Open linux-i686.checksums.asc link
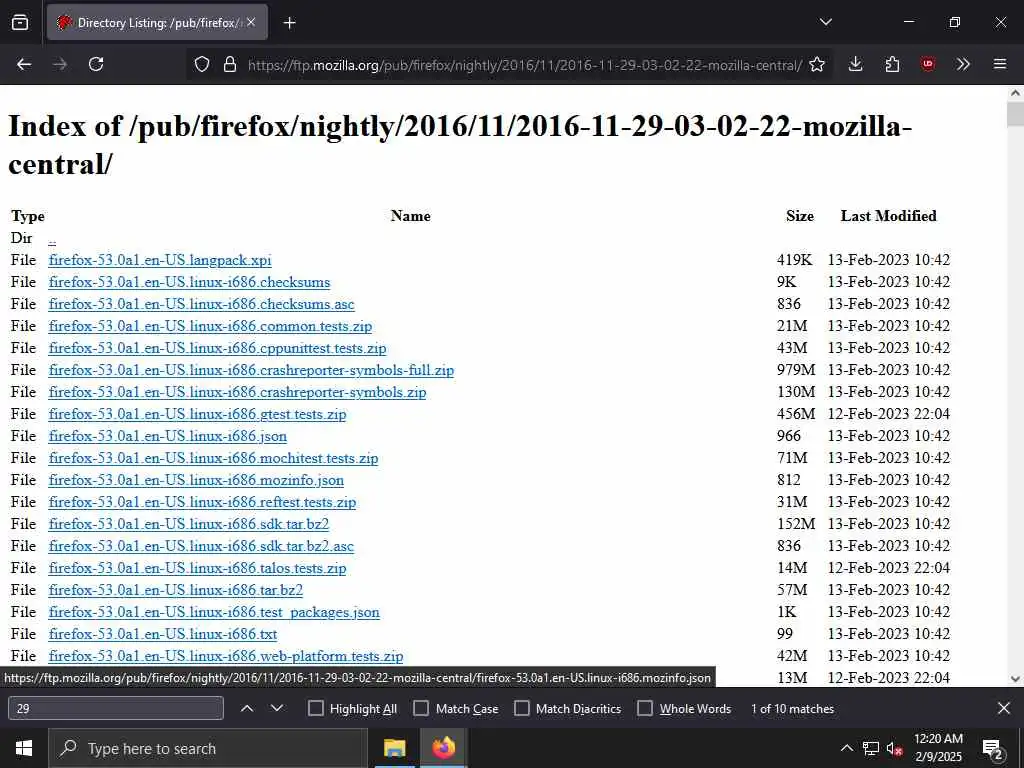 201,304
